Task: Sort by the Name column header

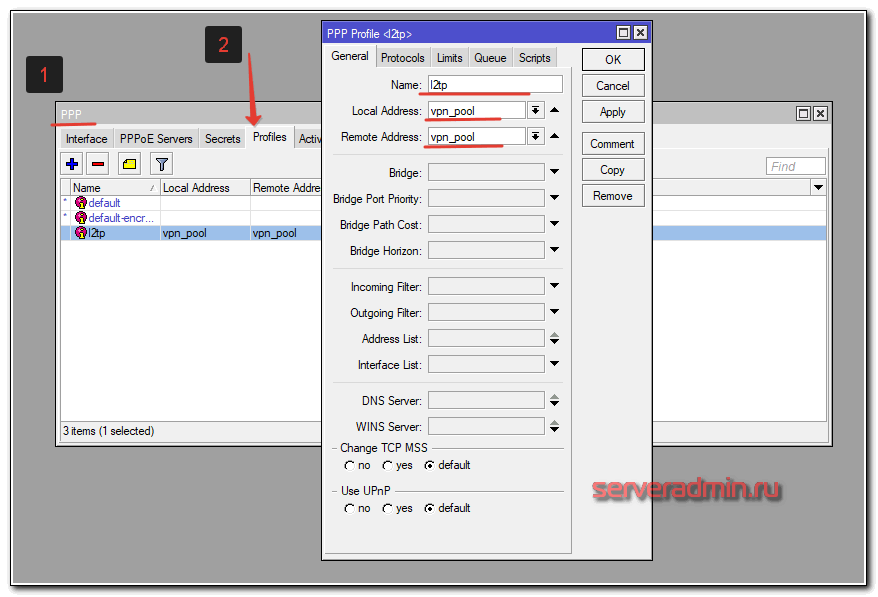Action: [115, 188]
